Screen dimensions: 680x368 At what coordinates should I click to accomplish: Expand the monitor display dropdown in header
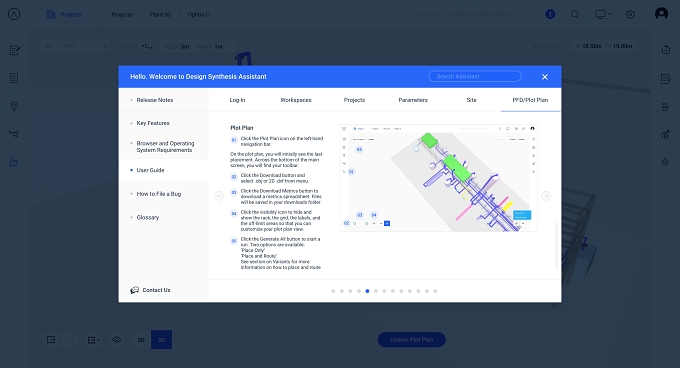click(x=603, y=14)
